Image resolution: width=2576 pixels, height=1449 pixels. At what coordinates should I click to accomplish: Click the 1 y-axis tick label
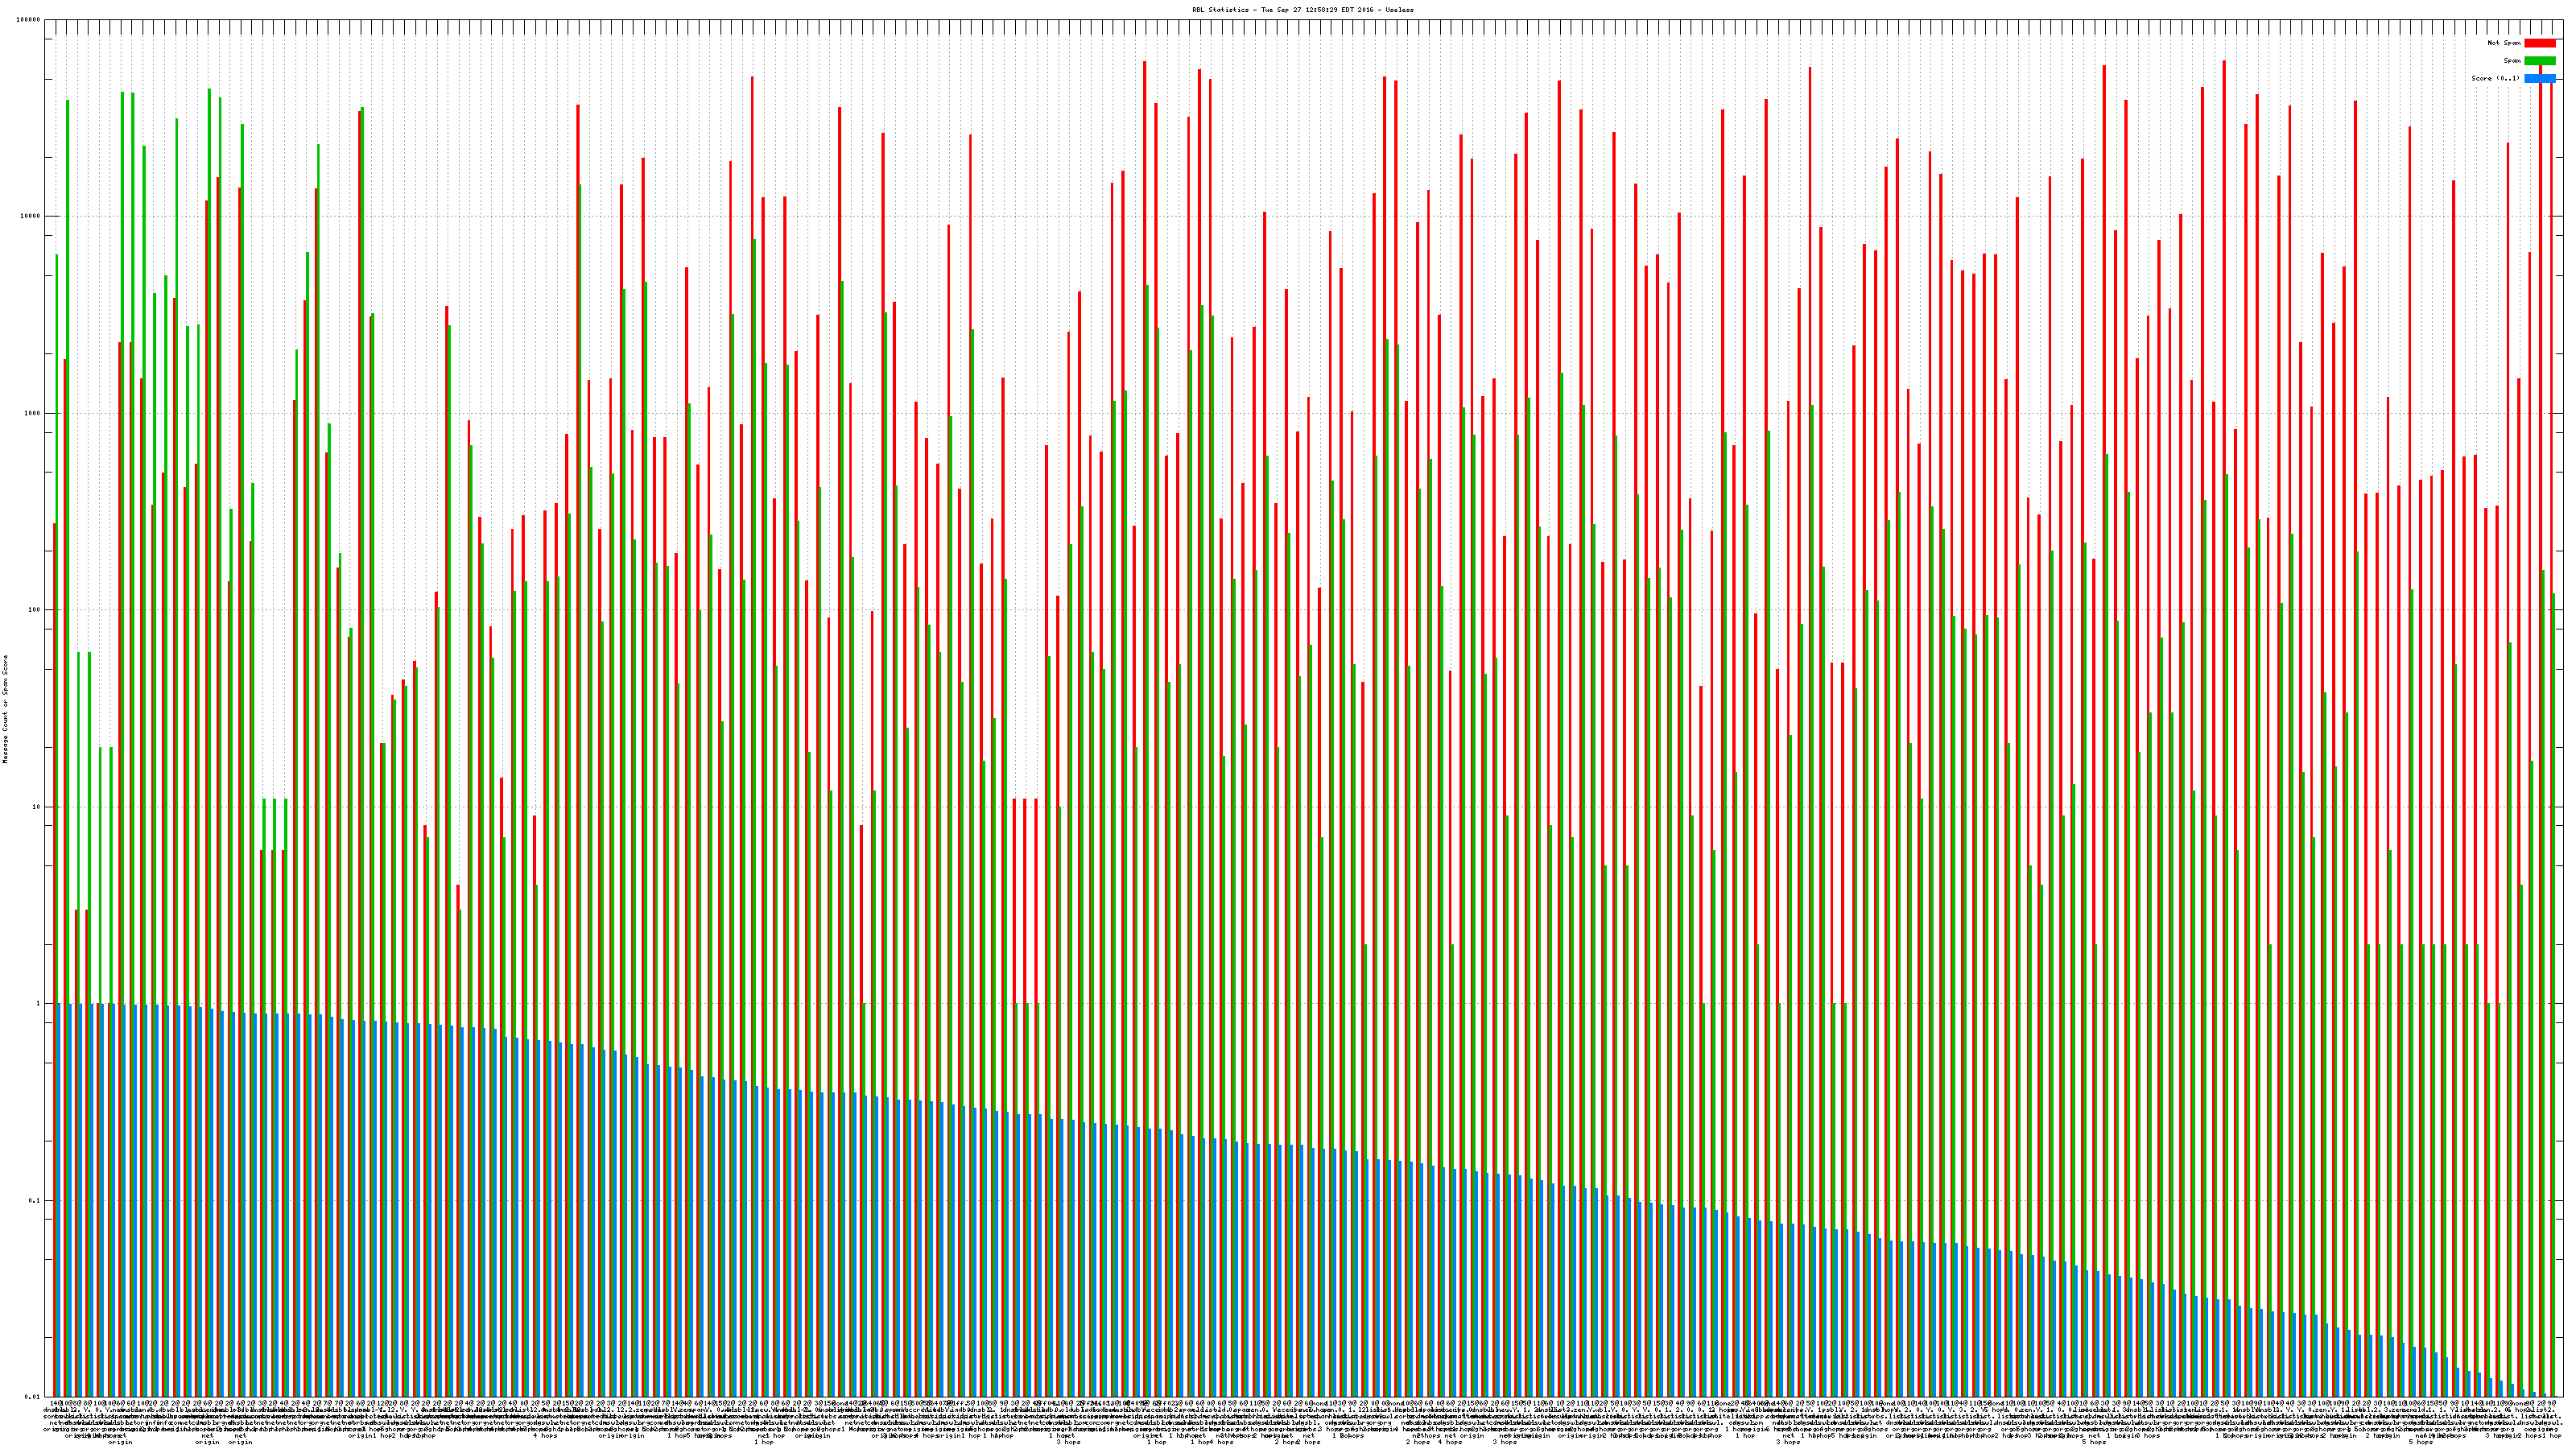[x=39, y=1003]
